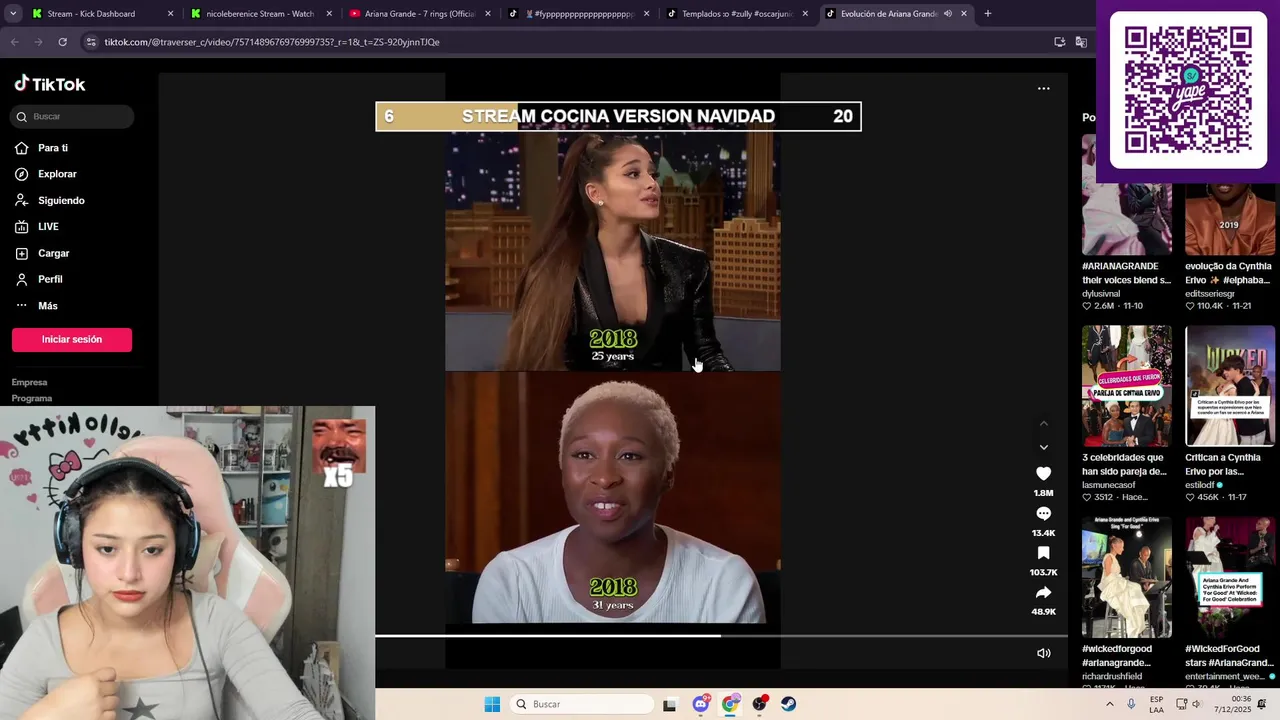Show hidden system tray icons
Viewport: 1280px width, 720px height.
[1109, 704]
